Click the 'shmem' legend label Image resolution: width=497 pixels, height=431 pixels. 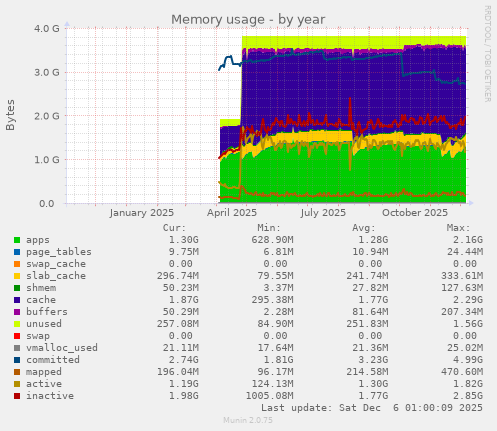tap(41, 288)
